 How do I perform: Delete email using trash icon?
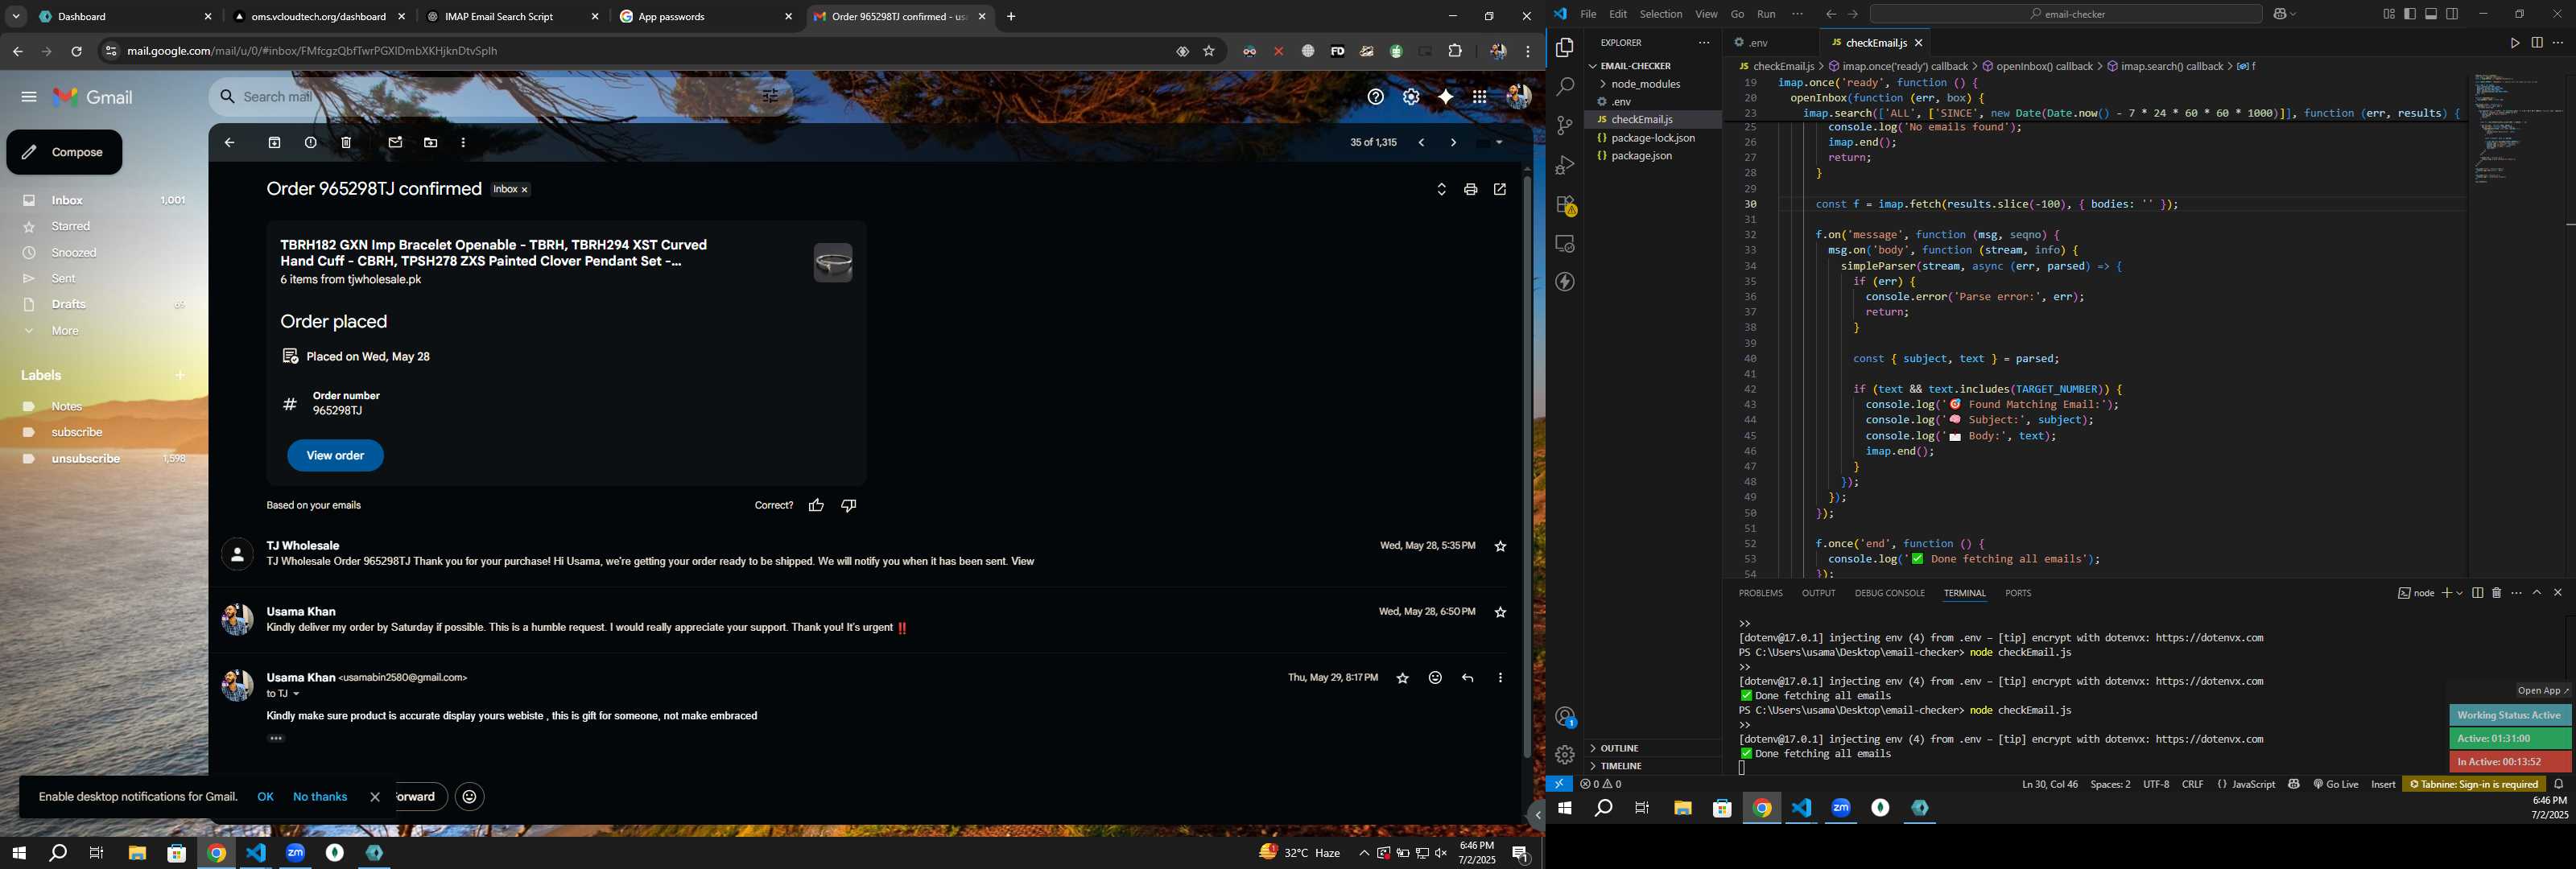coord(347,143)
